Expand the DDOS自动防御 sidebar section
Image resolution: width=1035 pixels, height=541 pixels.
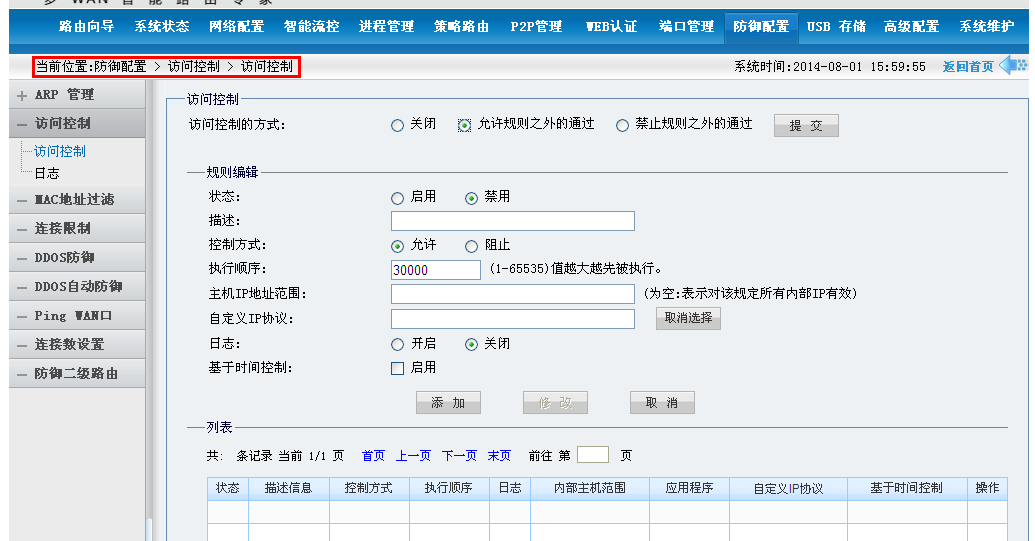(x=78, y=287)
